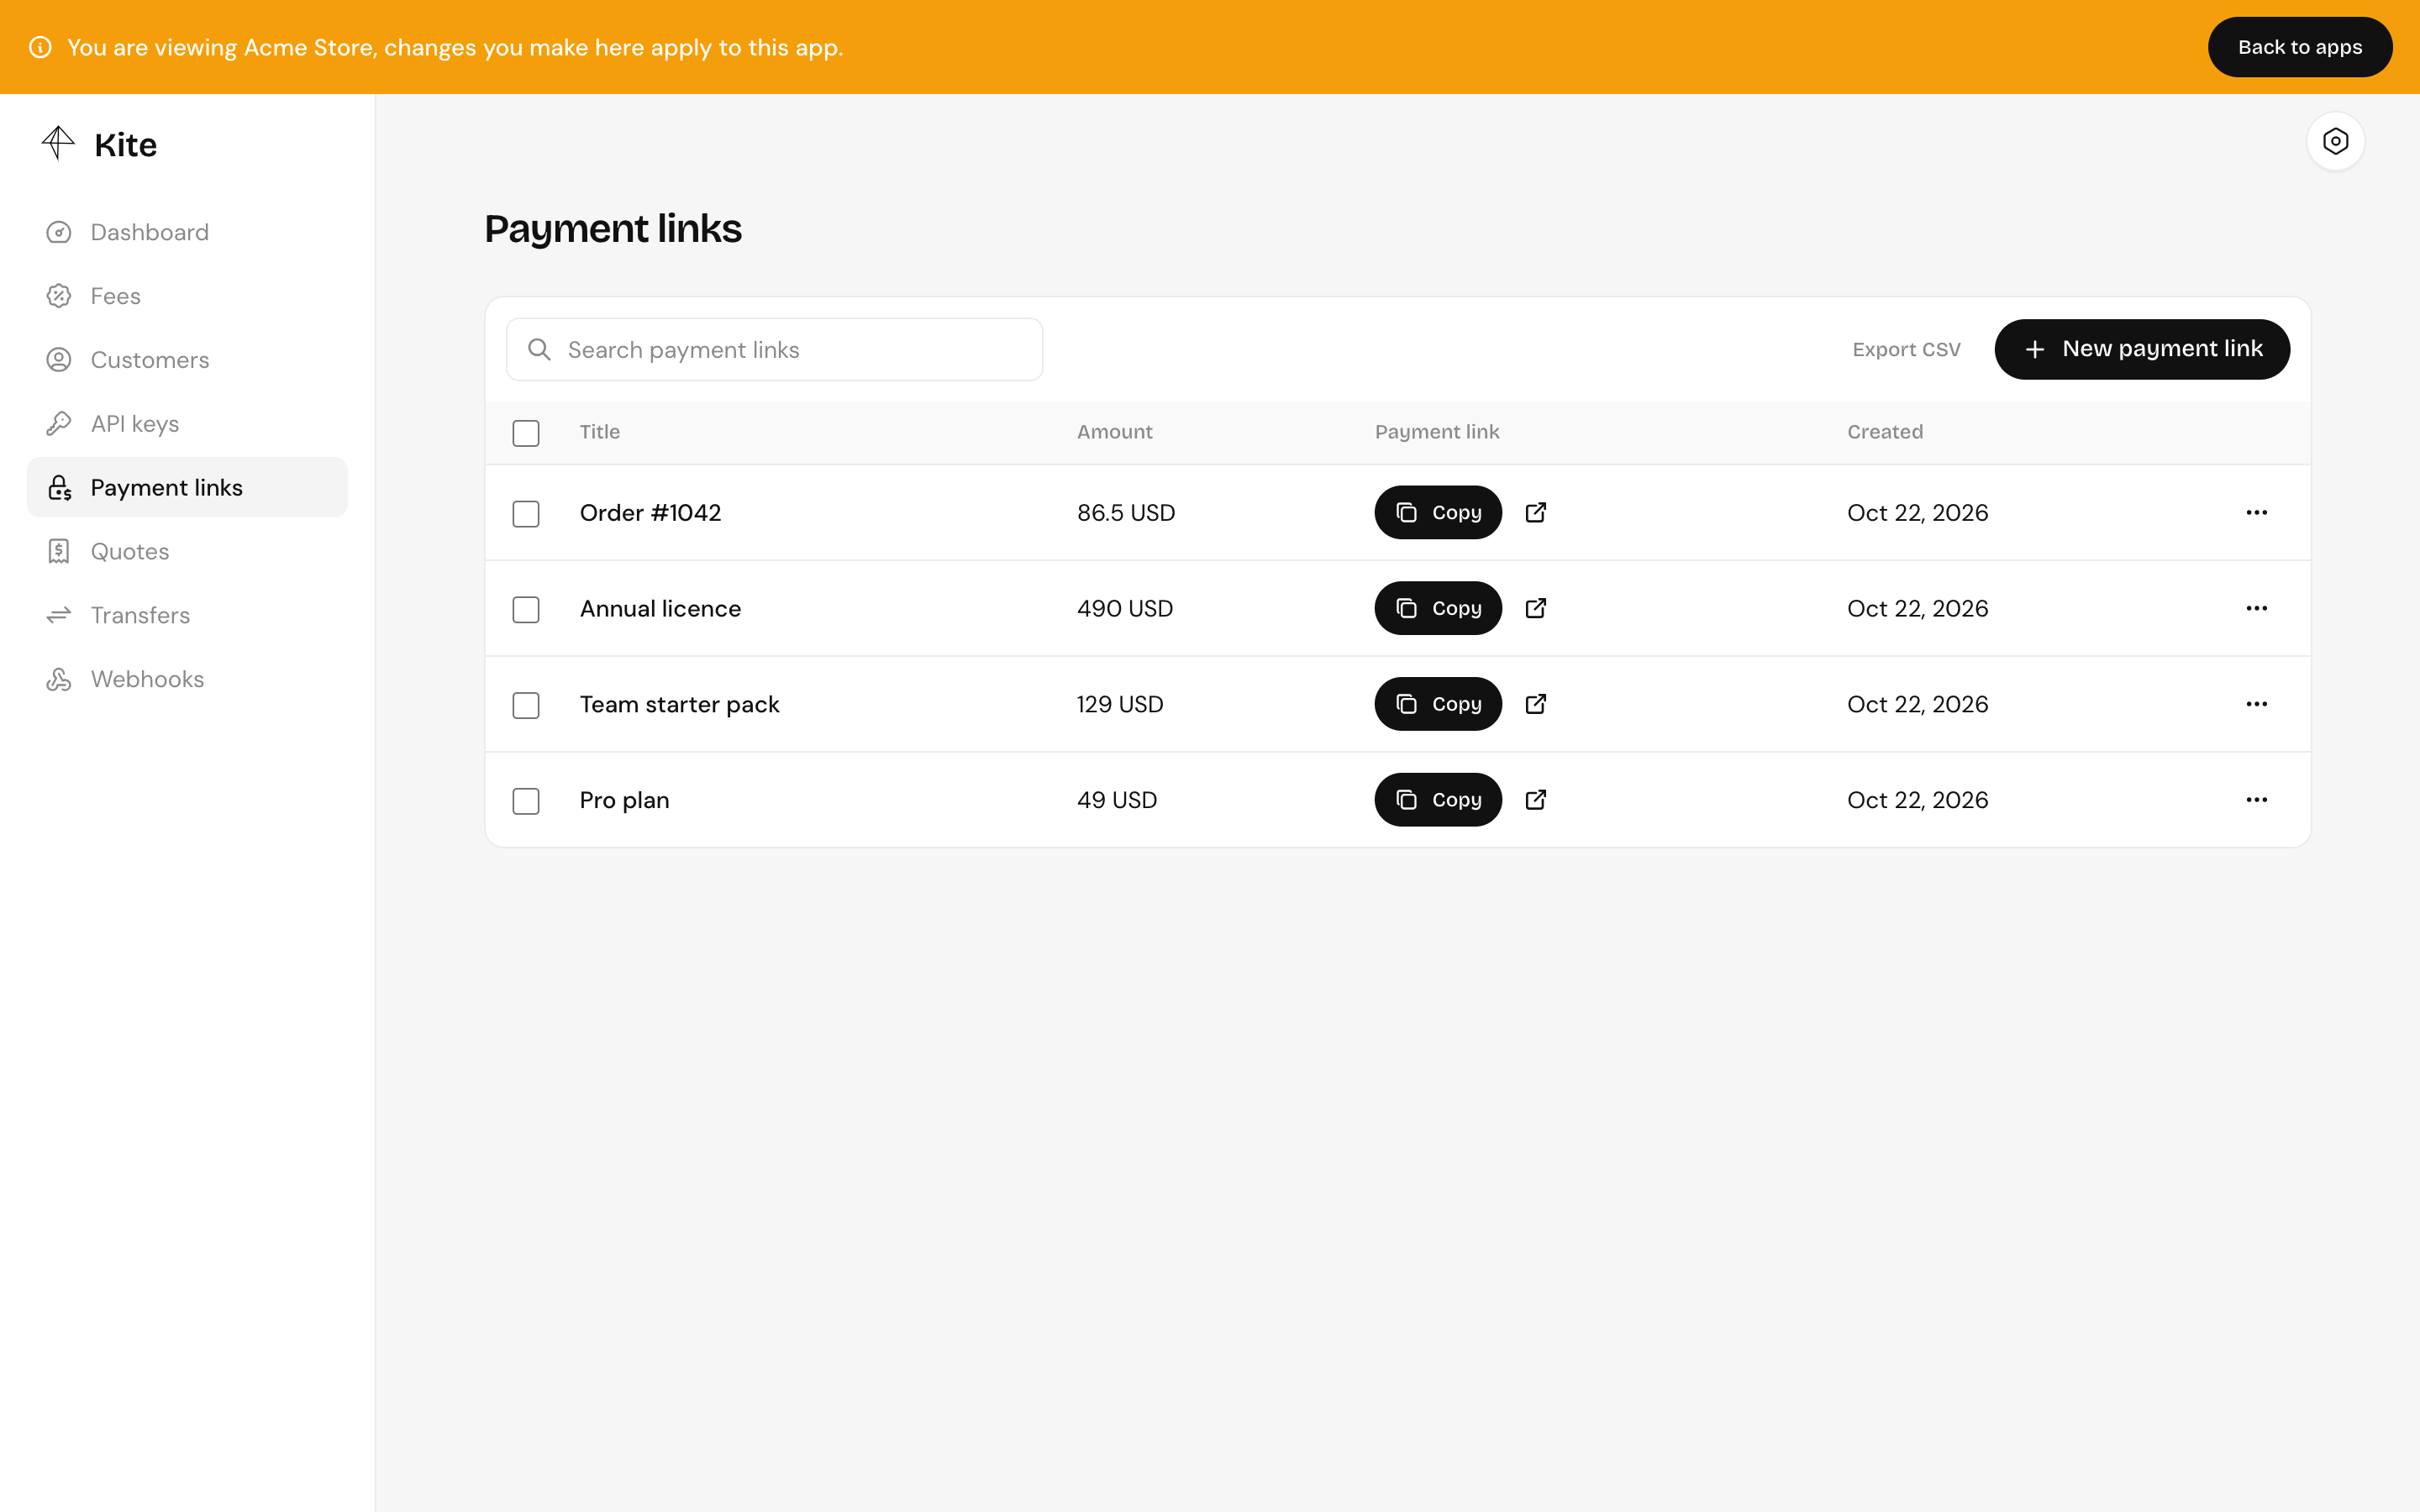
Task: Click the Pro plan title text
Action: [x=625, y=801]
